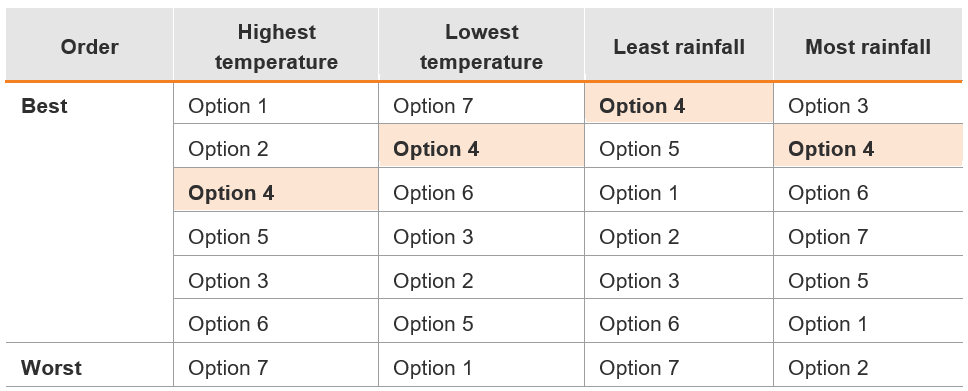Click the Worst row label
The height and width of the screenshot is (391, 968).
pyautogui.click(x=51, y=368)
